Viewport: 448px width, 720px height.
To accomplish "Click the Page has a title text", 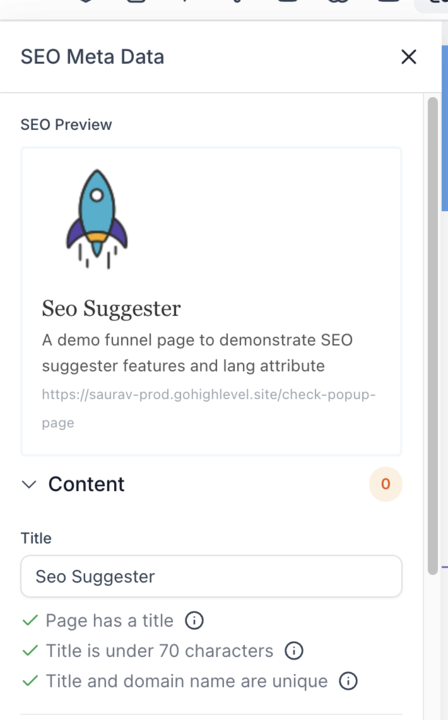I will click(110, 621).
